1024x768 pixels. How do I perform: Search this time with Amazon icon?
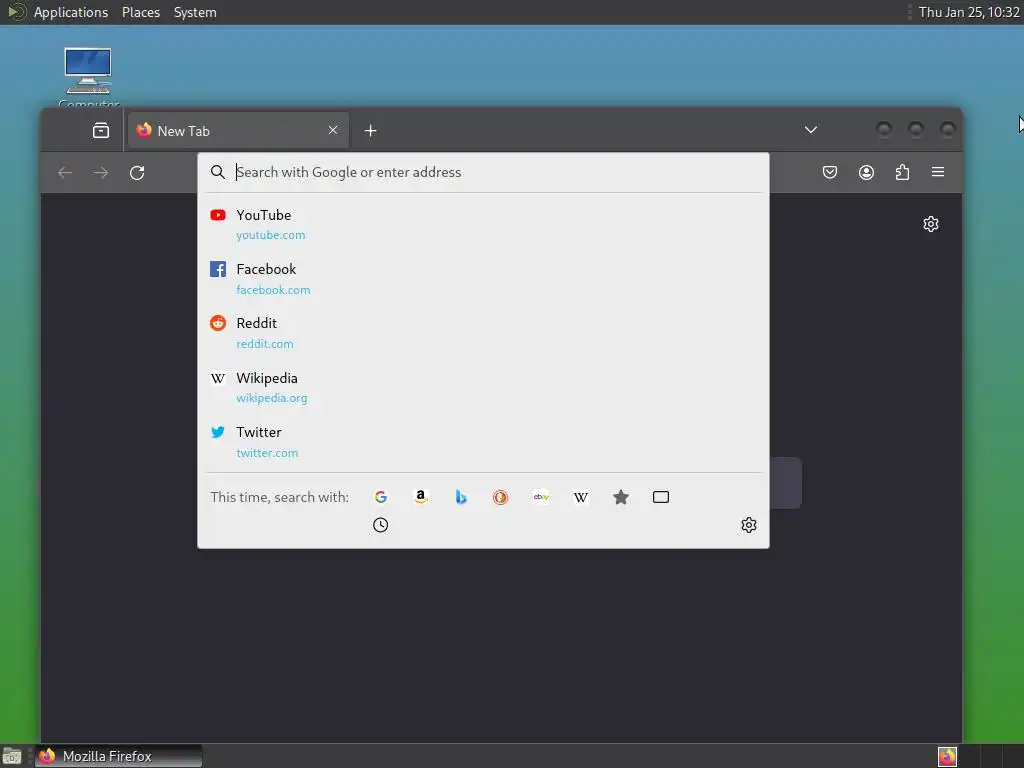[421, 497]
